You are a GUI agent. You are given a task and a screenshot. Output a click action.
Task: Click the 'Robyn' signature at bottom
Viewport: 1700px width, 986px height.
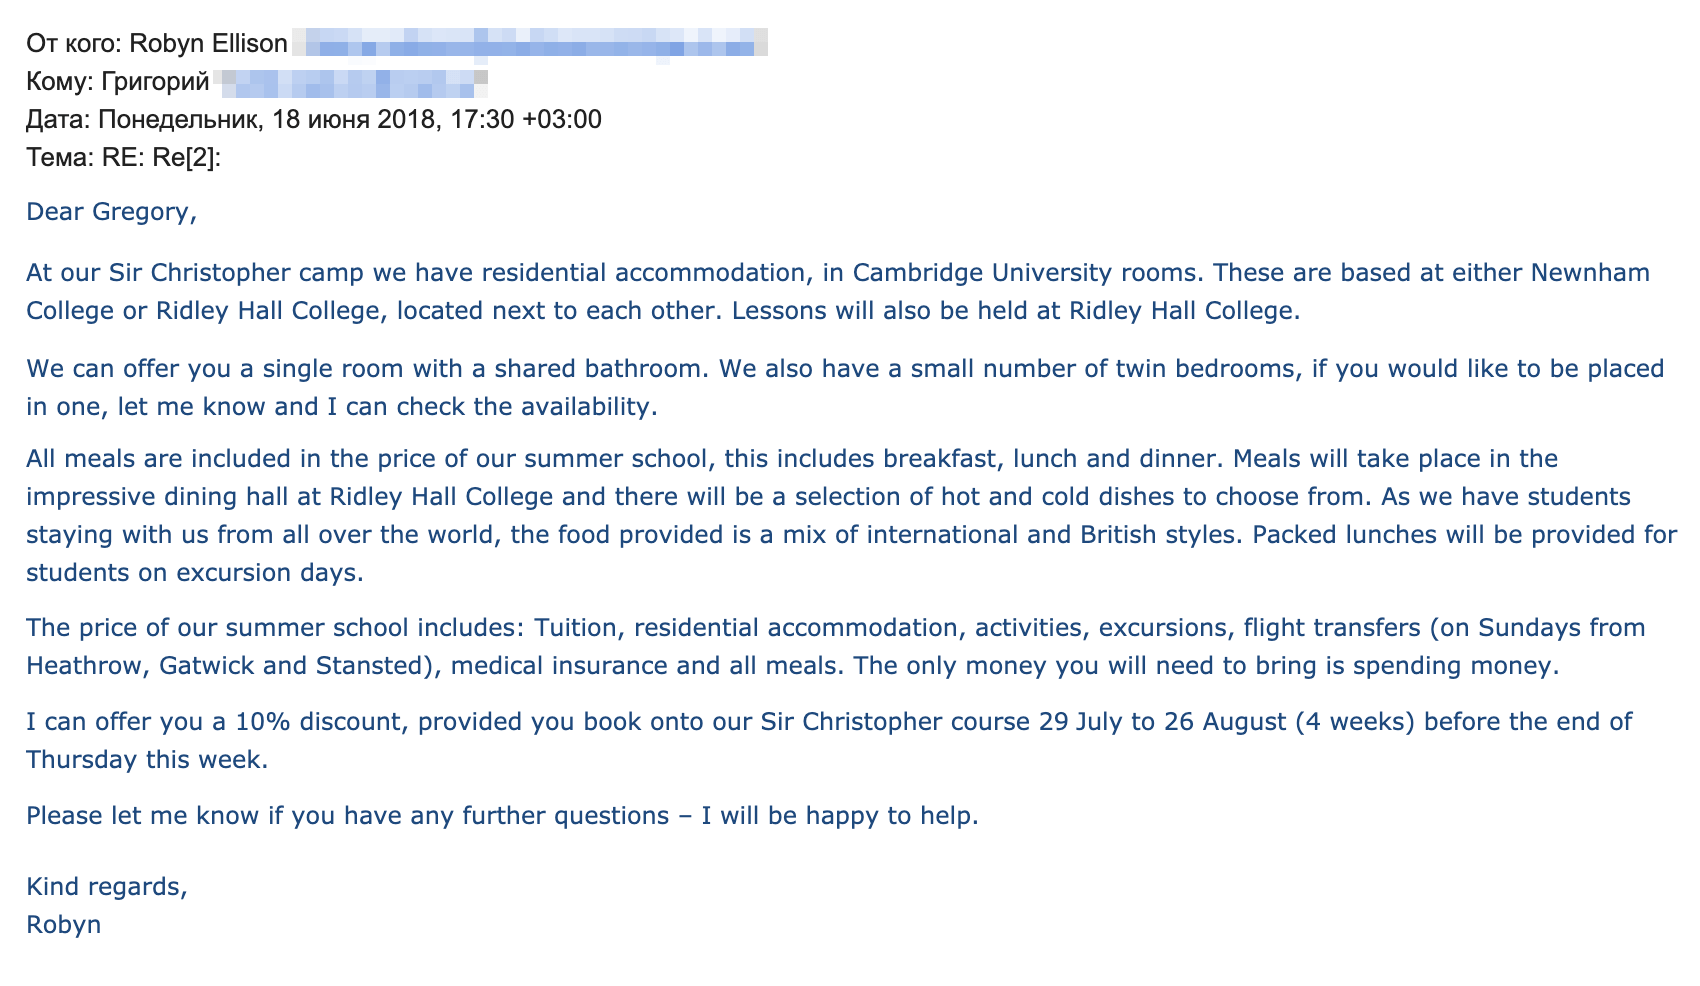[x=64, y=924]
